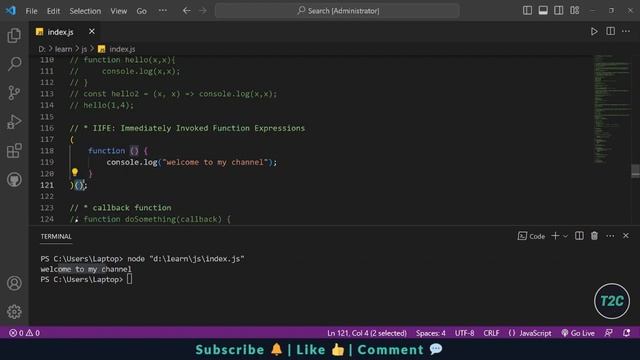640x360 pixels.
Task: Close the terminal panel
Action: (x=626, y=236)
